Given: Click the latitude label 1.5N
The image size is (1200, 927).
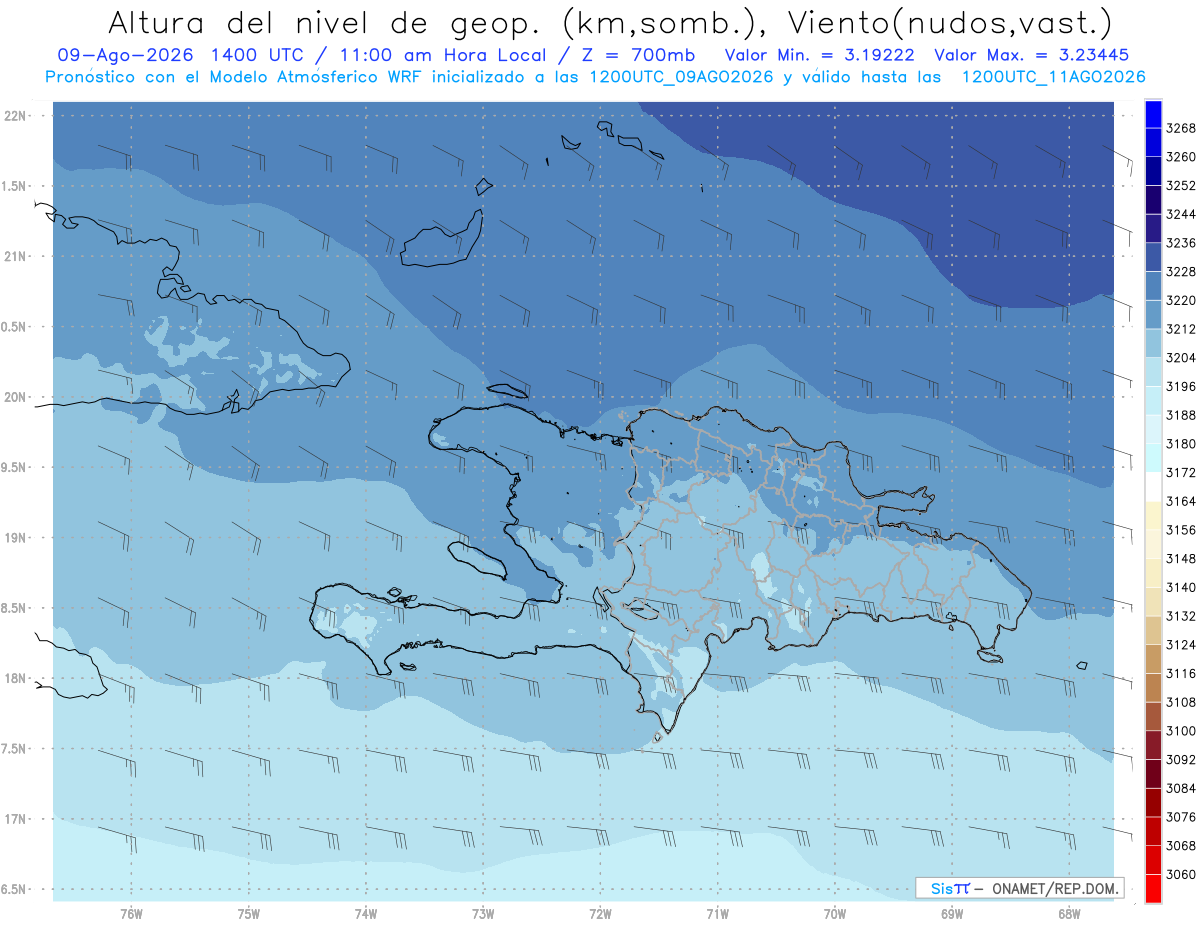Looking at the screenshot, I should pos(14,186).
